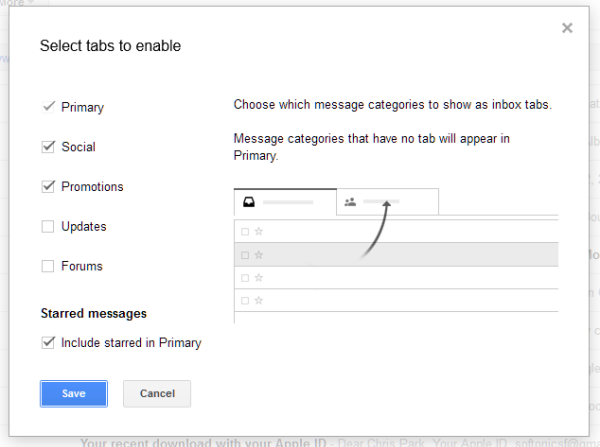Select the first tab in the preview
Screen dimensions: 600x447
click(284, 202)
